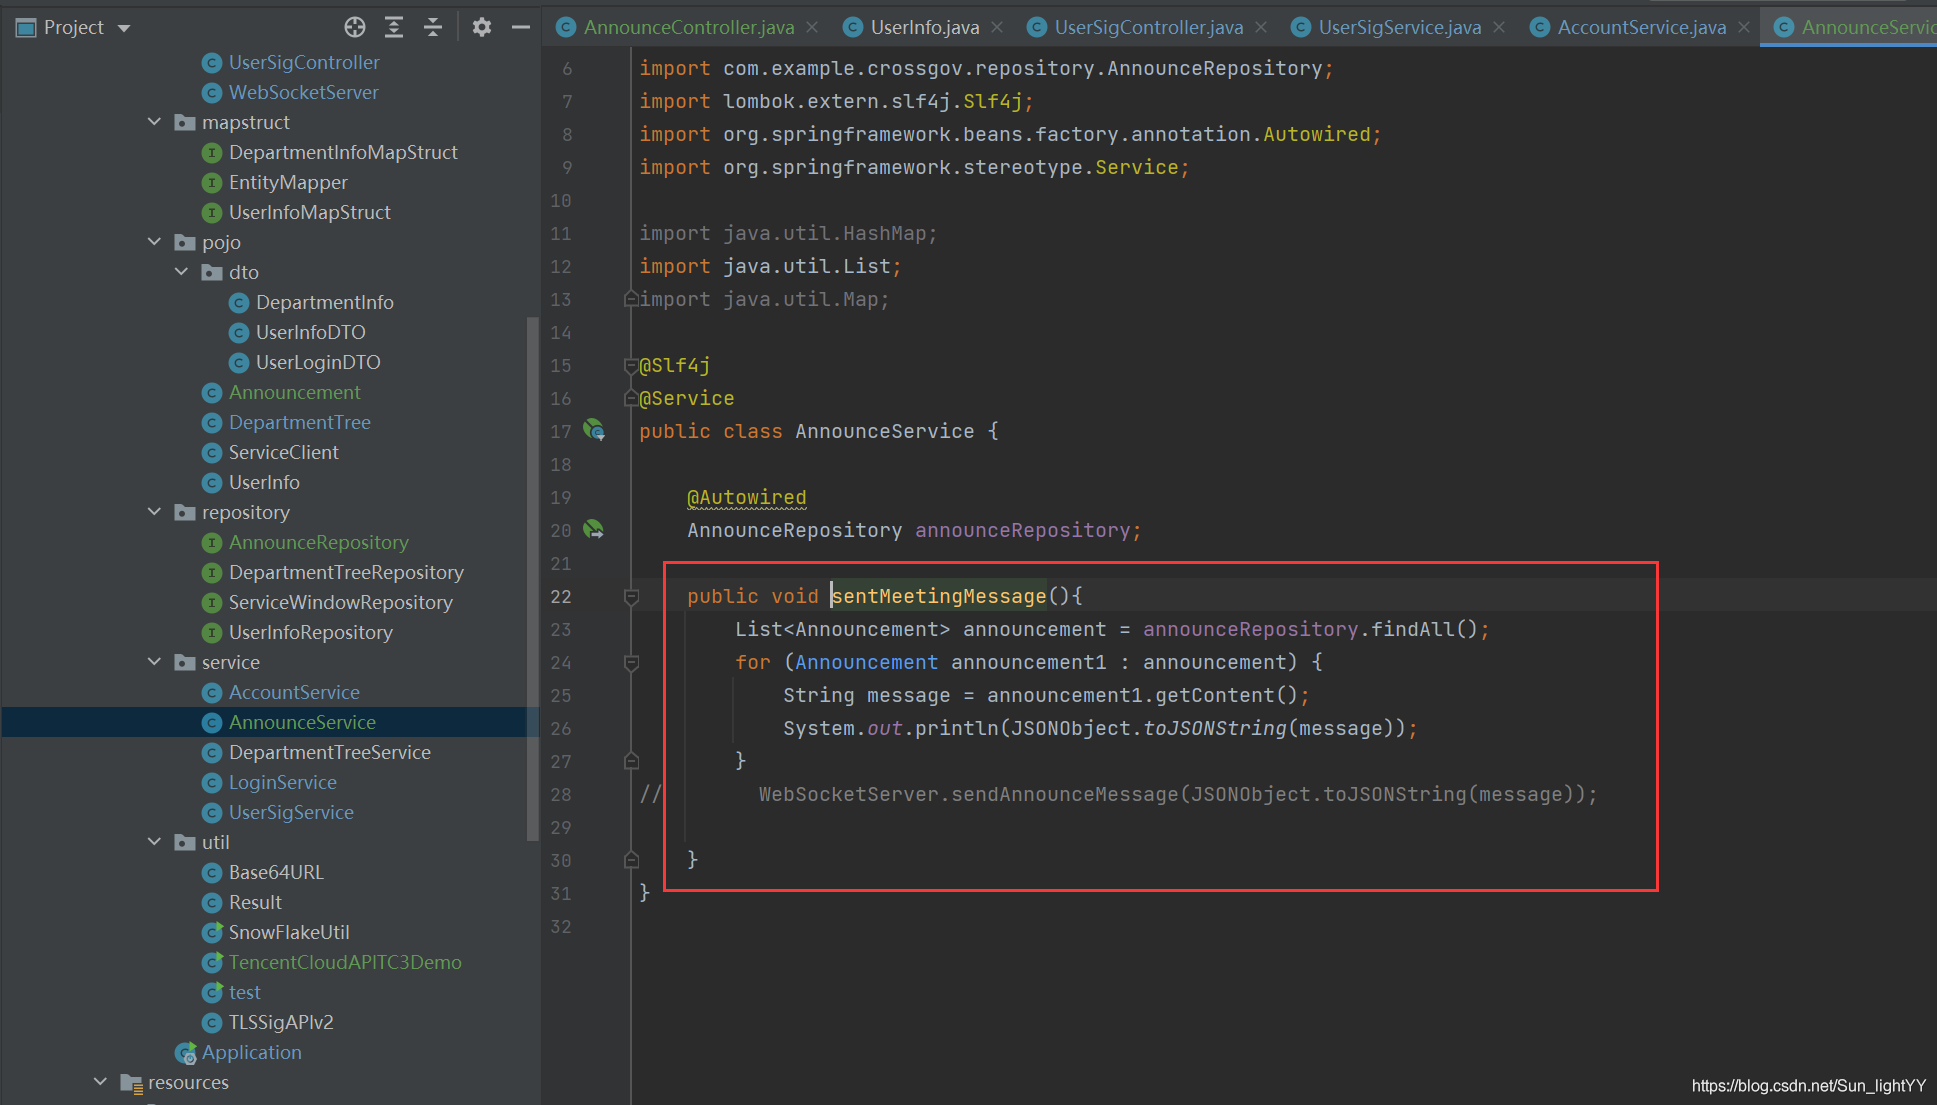The image size is (1937, 1105).
Task: Click autowired dependency gutter icon on line 20
Action: click(x=594, y=529)
